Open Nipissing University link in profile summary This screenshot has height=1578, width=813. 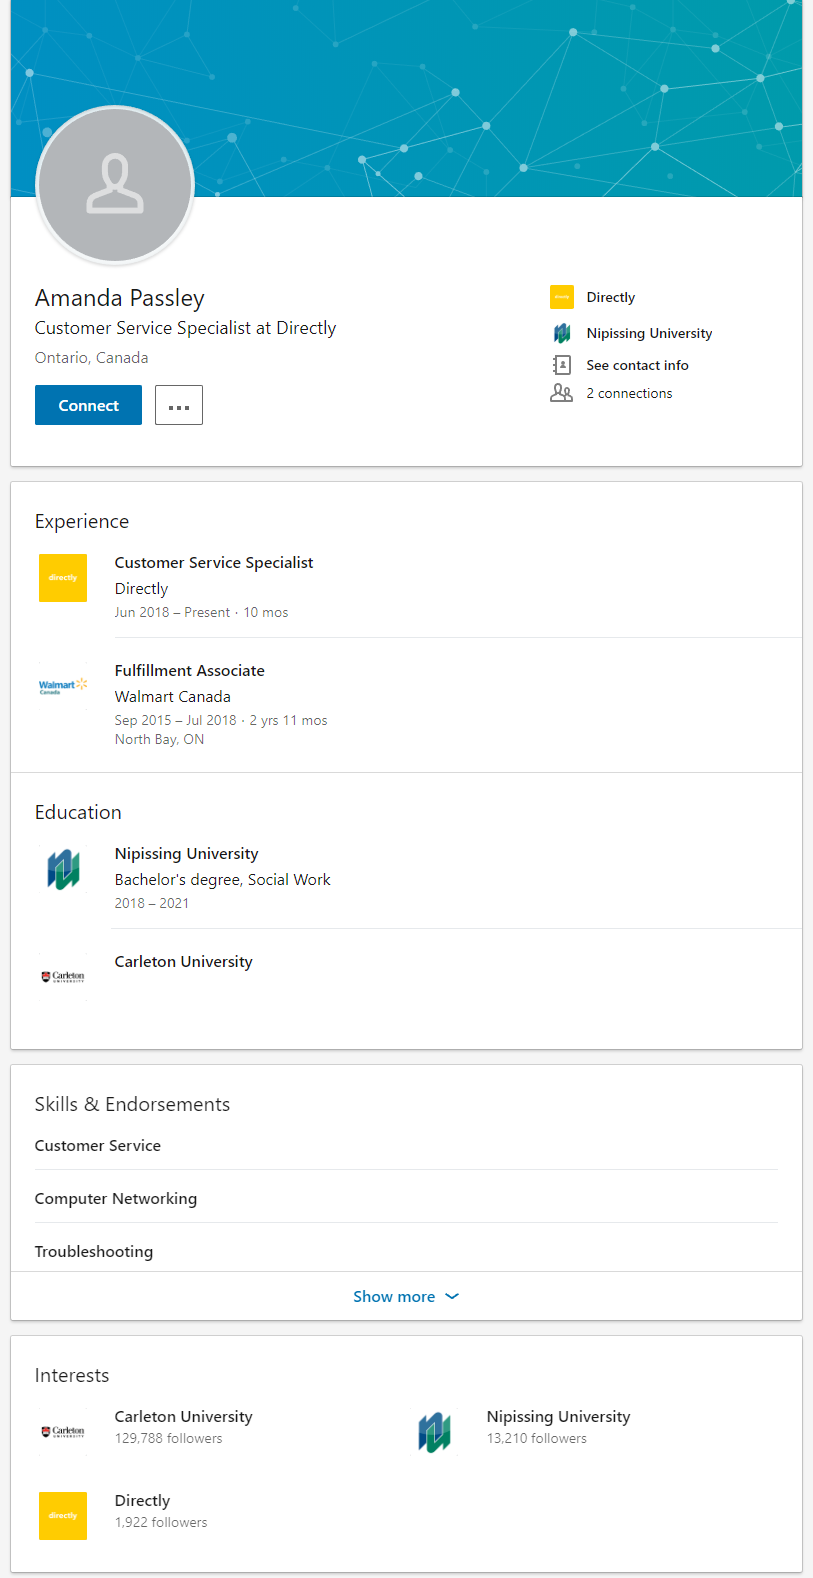point(650,333)
